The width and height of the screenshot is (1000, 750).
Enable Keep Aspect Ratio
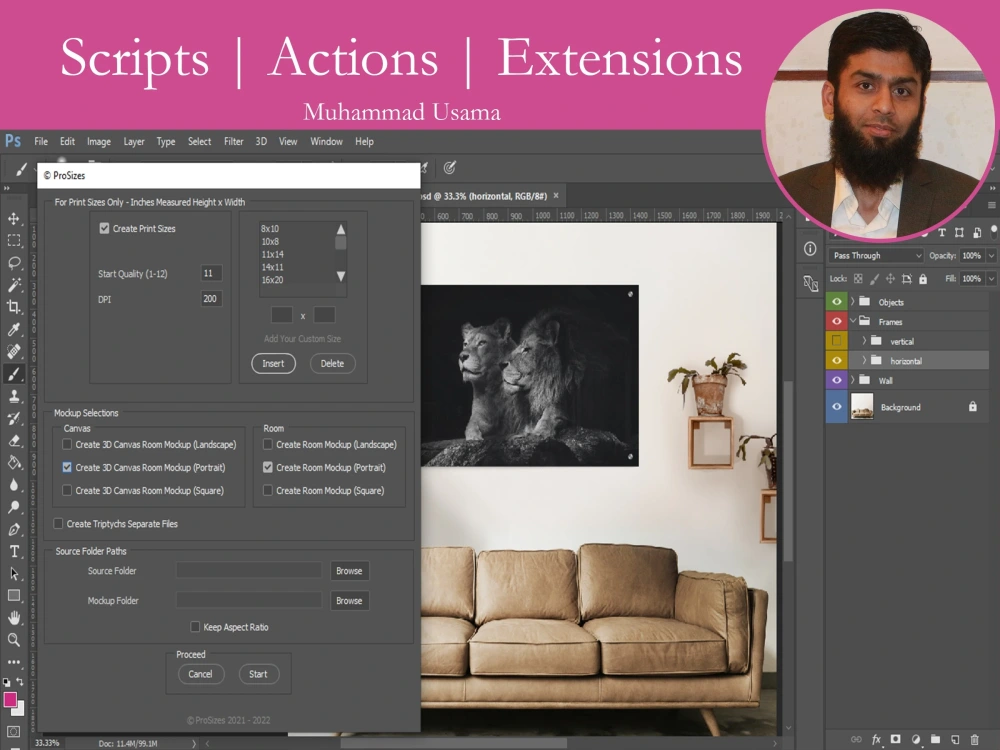[x=196, y=627]
